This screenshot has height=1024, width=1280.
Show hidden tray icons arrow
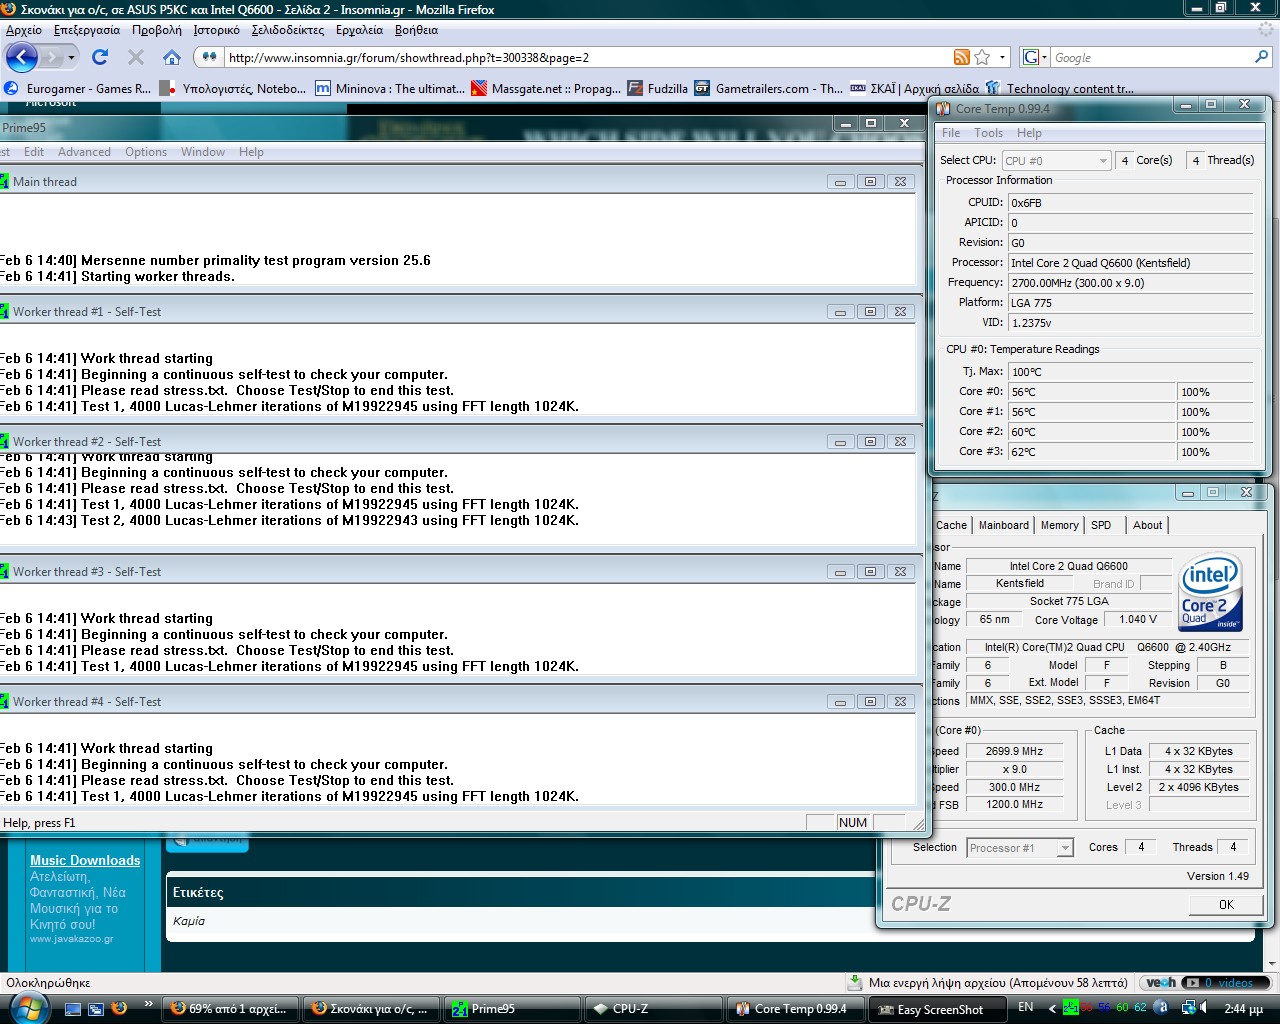click(x=1052, y=1008)
